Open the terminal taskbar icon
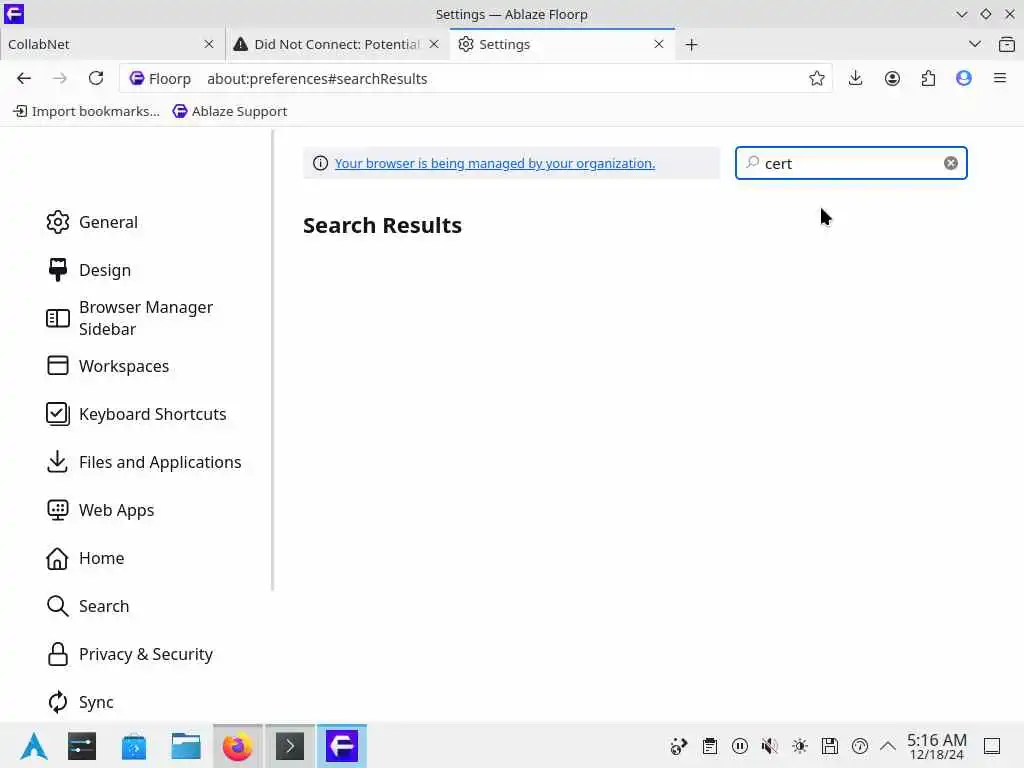 click(290, 746)
